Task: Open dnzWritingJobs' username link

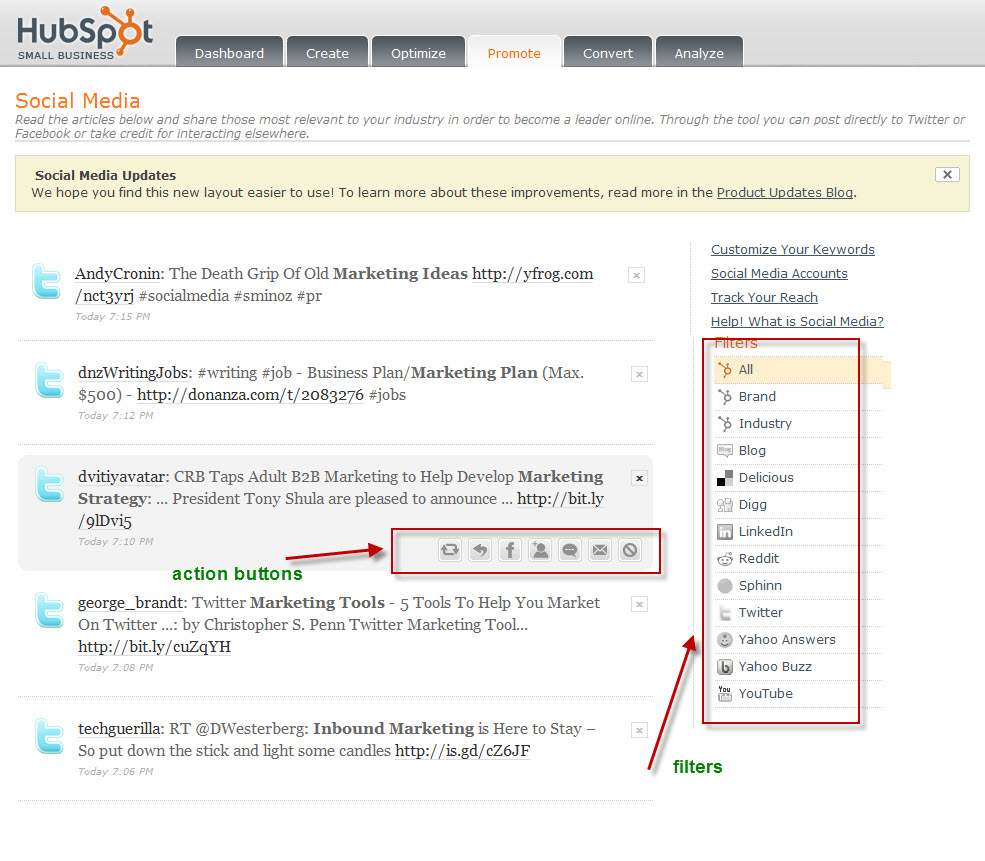Action: 135,373
